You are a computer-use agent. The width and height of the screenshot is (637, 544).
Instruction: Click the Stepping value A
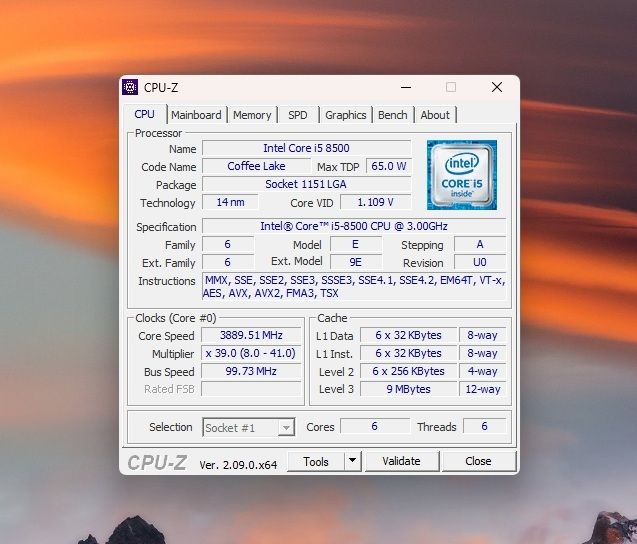(480, 244)
